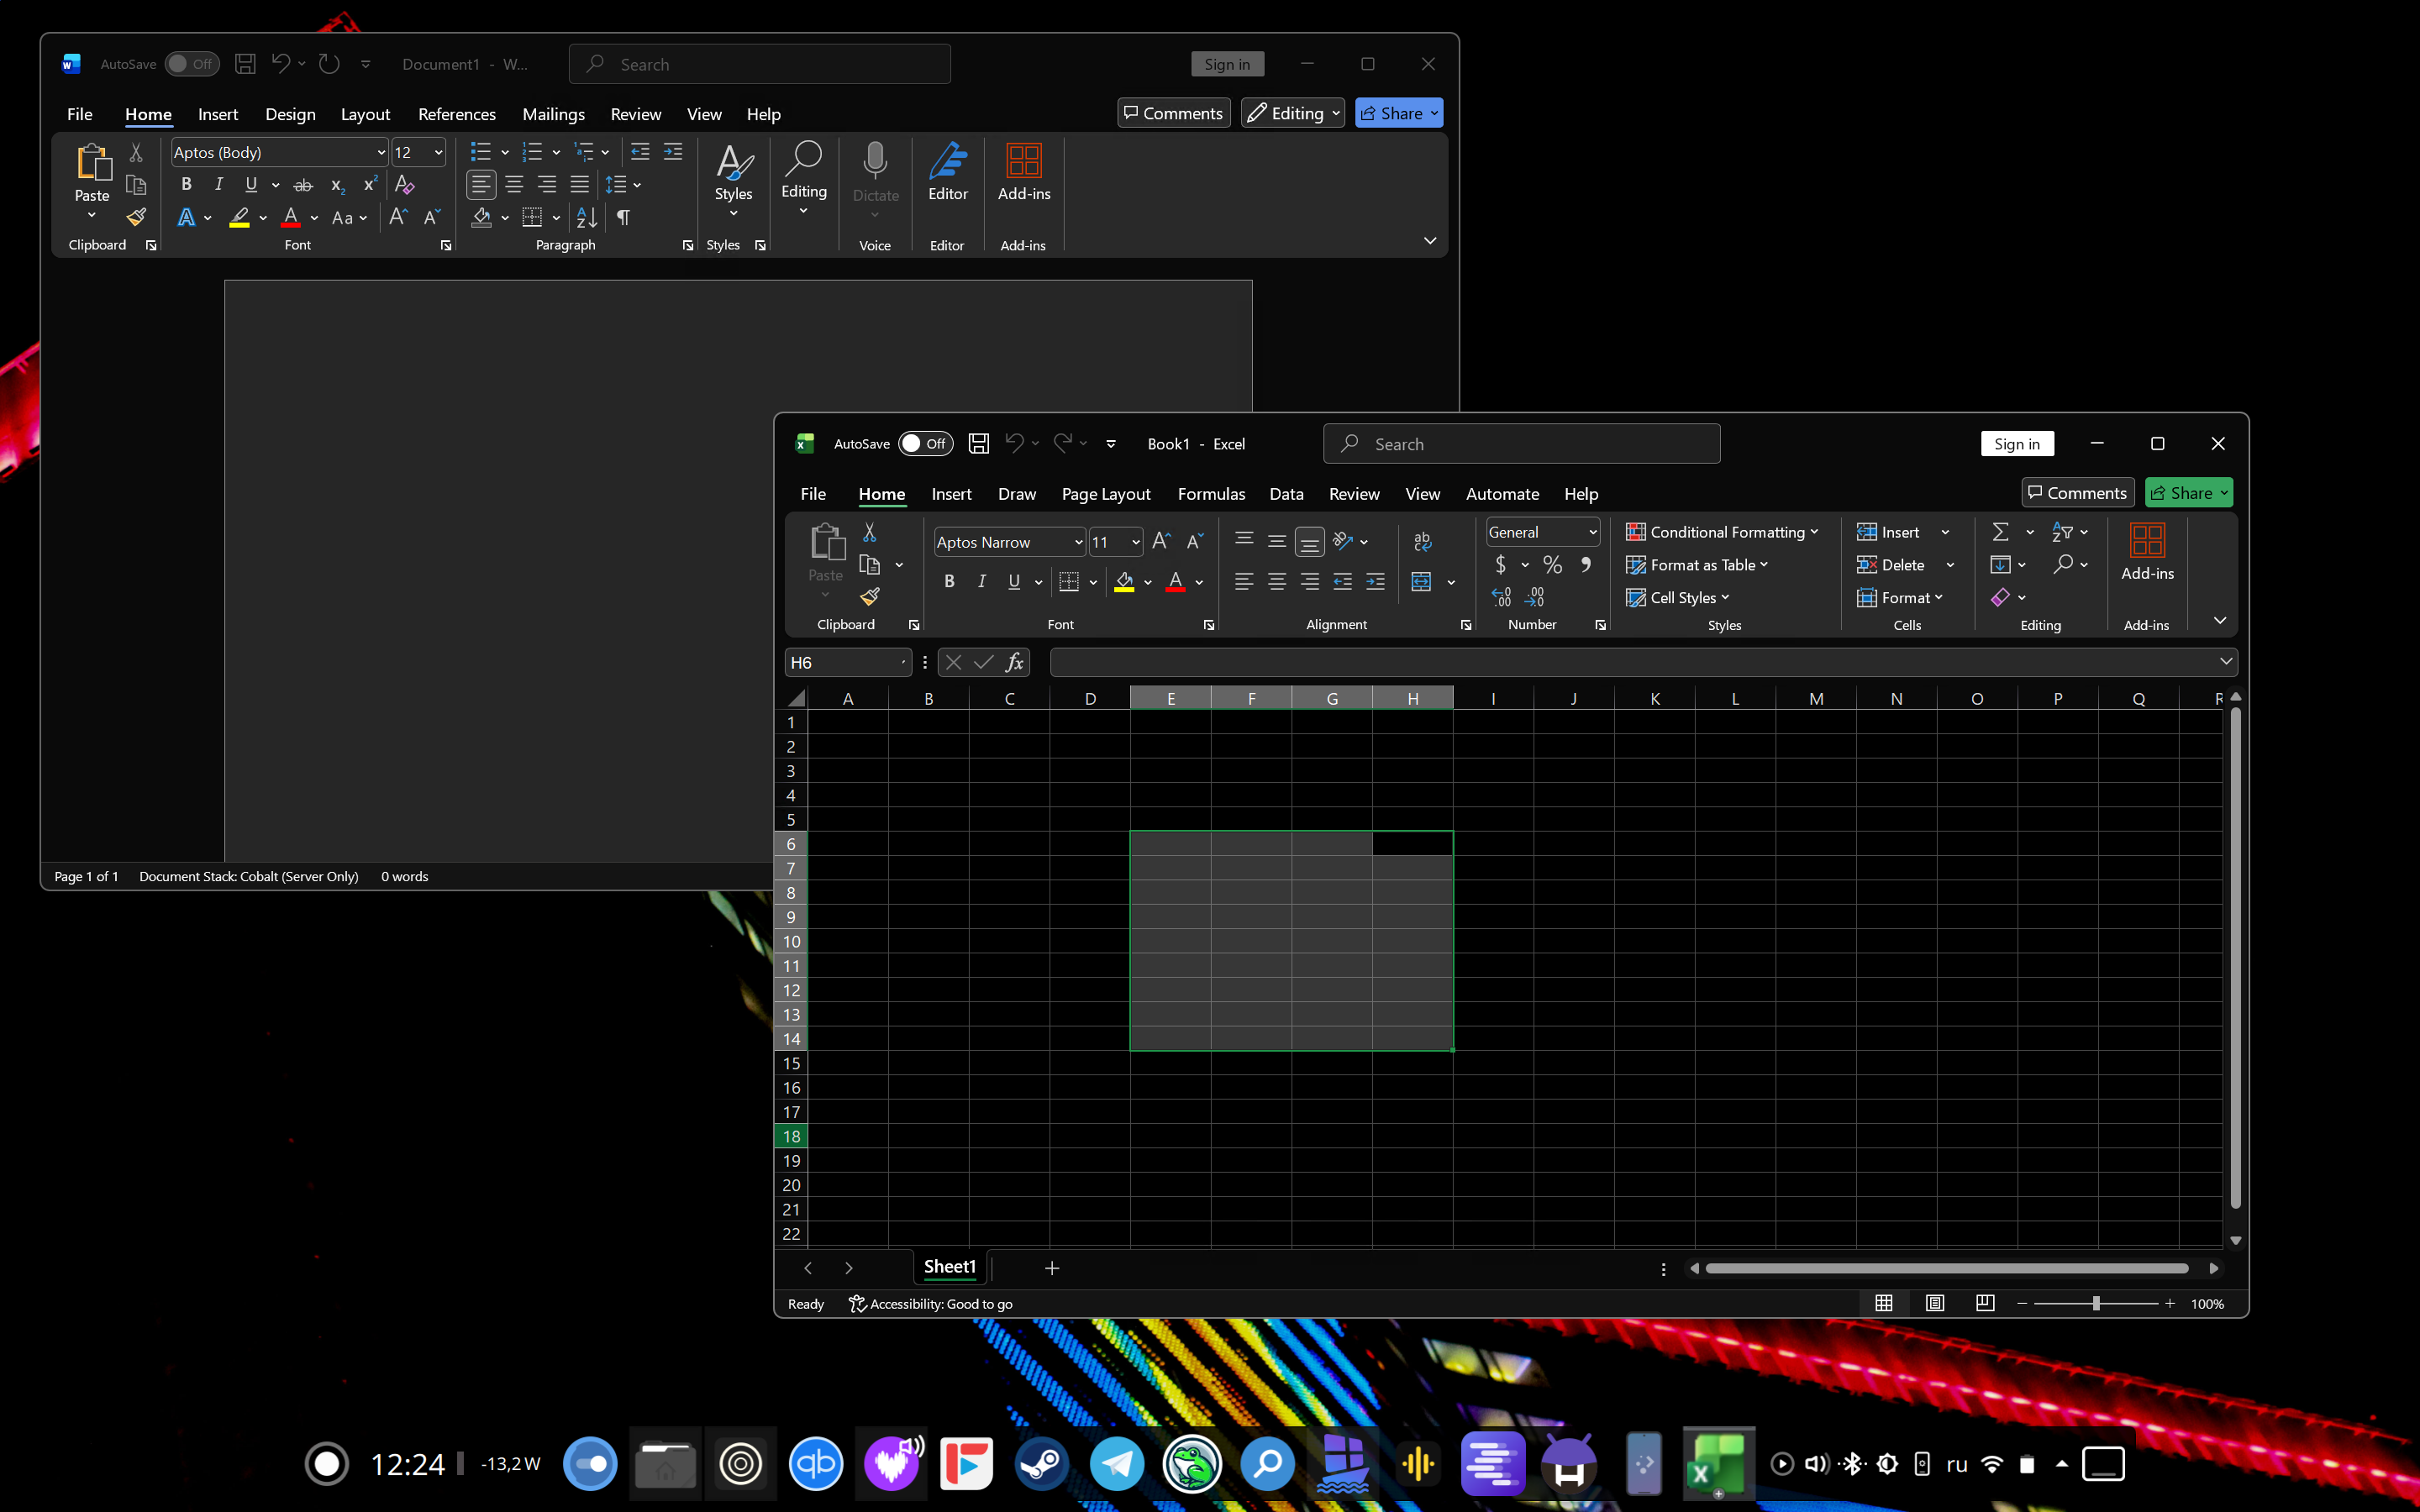This screenshot has width=2420, height=1512.
Task: Click the zoom slider in Excel status bar
Action: pyautogui.click(x=2095, y=1303)
